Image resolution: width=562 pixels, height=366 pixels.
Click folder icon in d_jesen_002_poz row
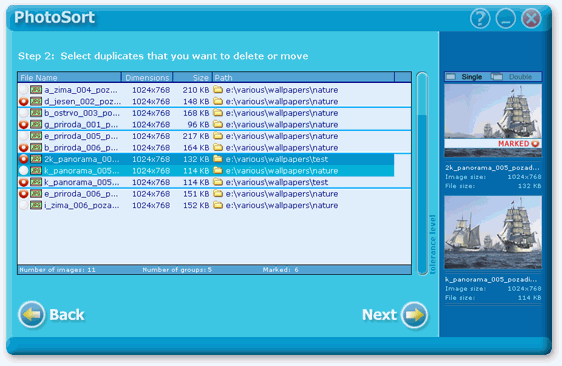coord(218,101)
